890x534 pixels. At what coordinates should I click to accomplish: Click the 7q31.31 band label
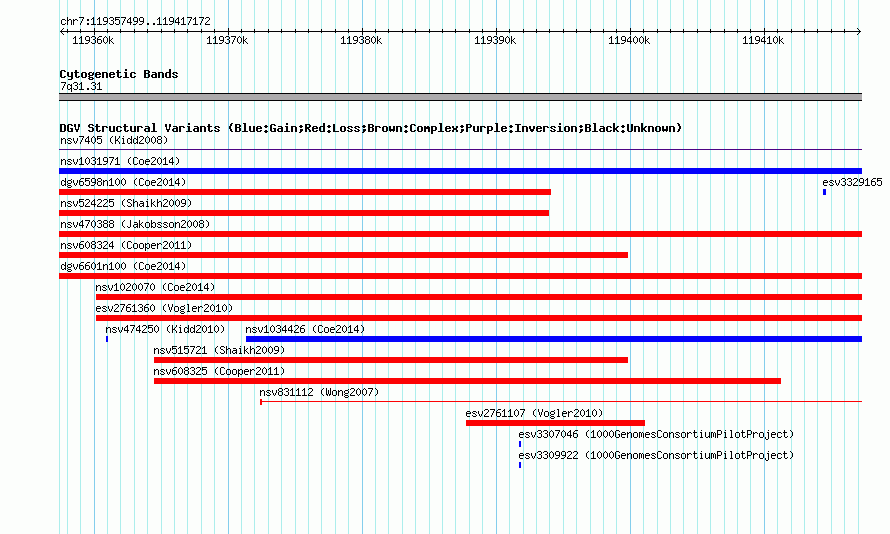(x=81, y=86)
